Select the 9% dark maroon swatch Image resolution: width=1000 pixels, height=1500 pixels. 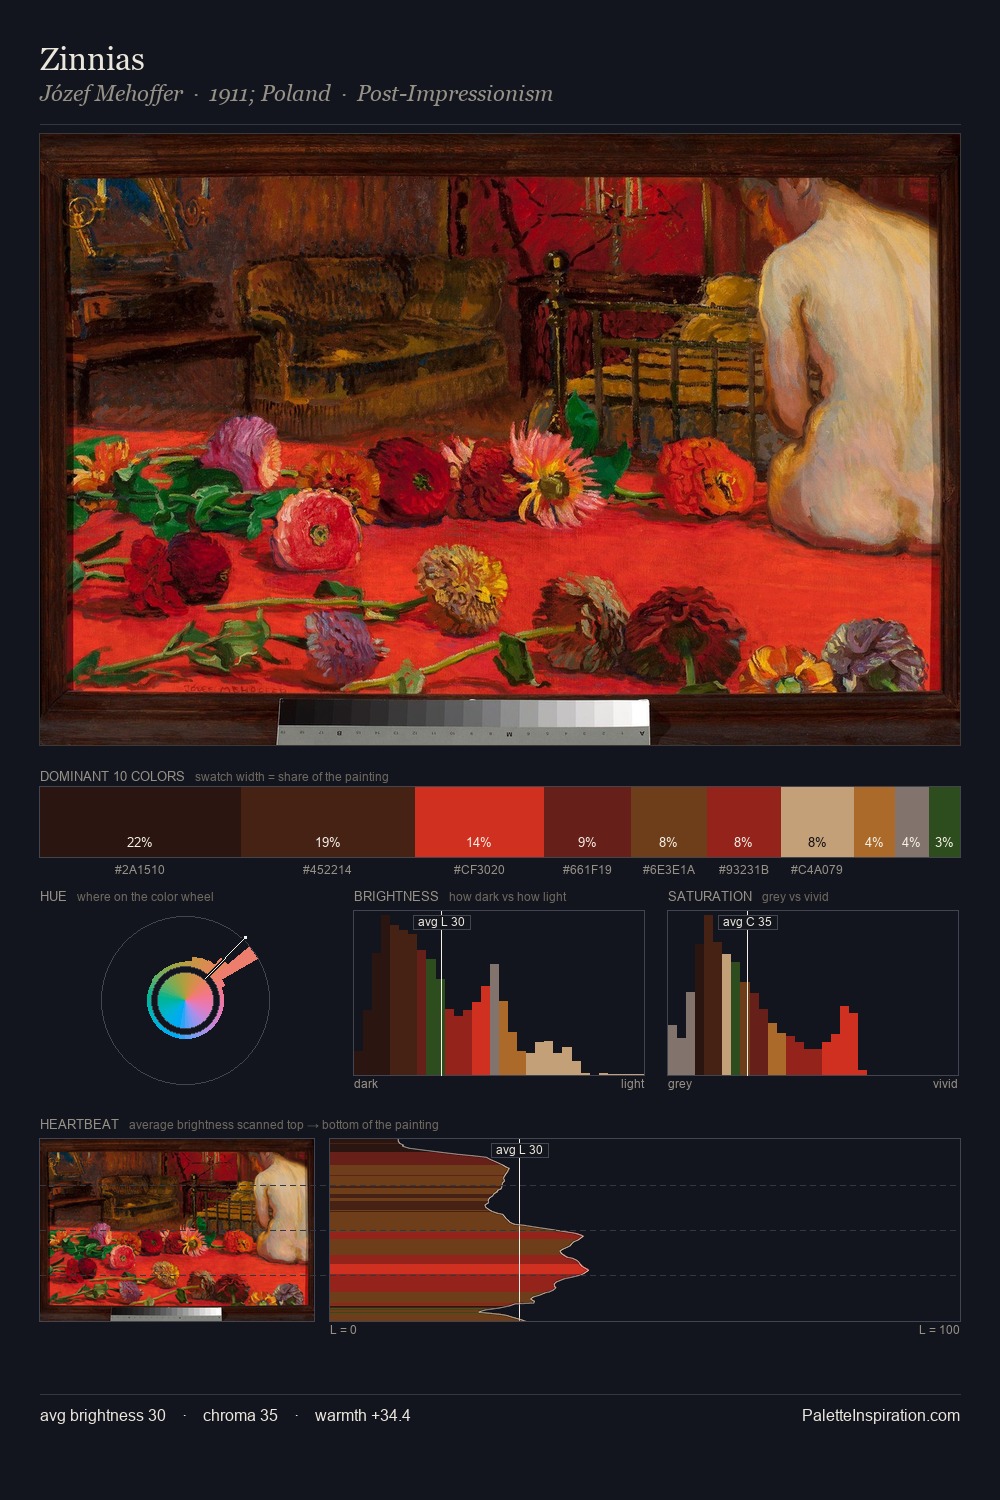click(587, 822)
